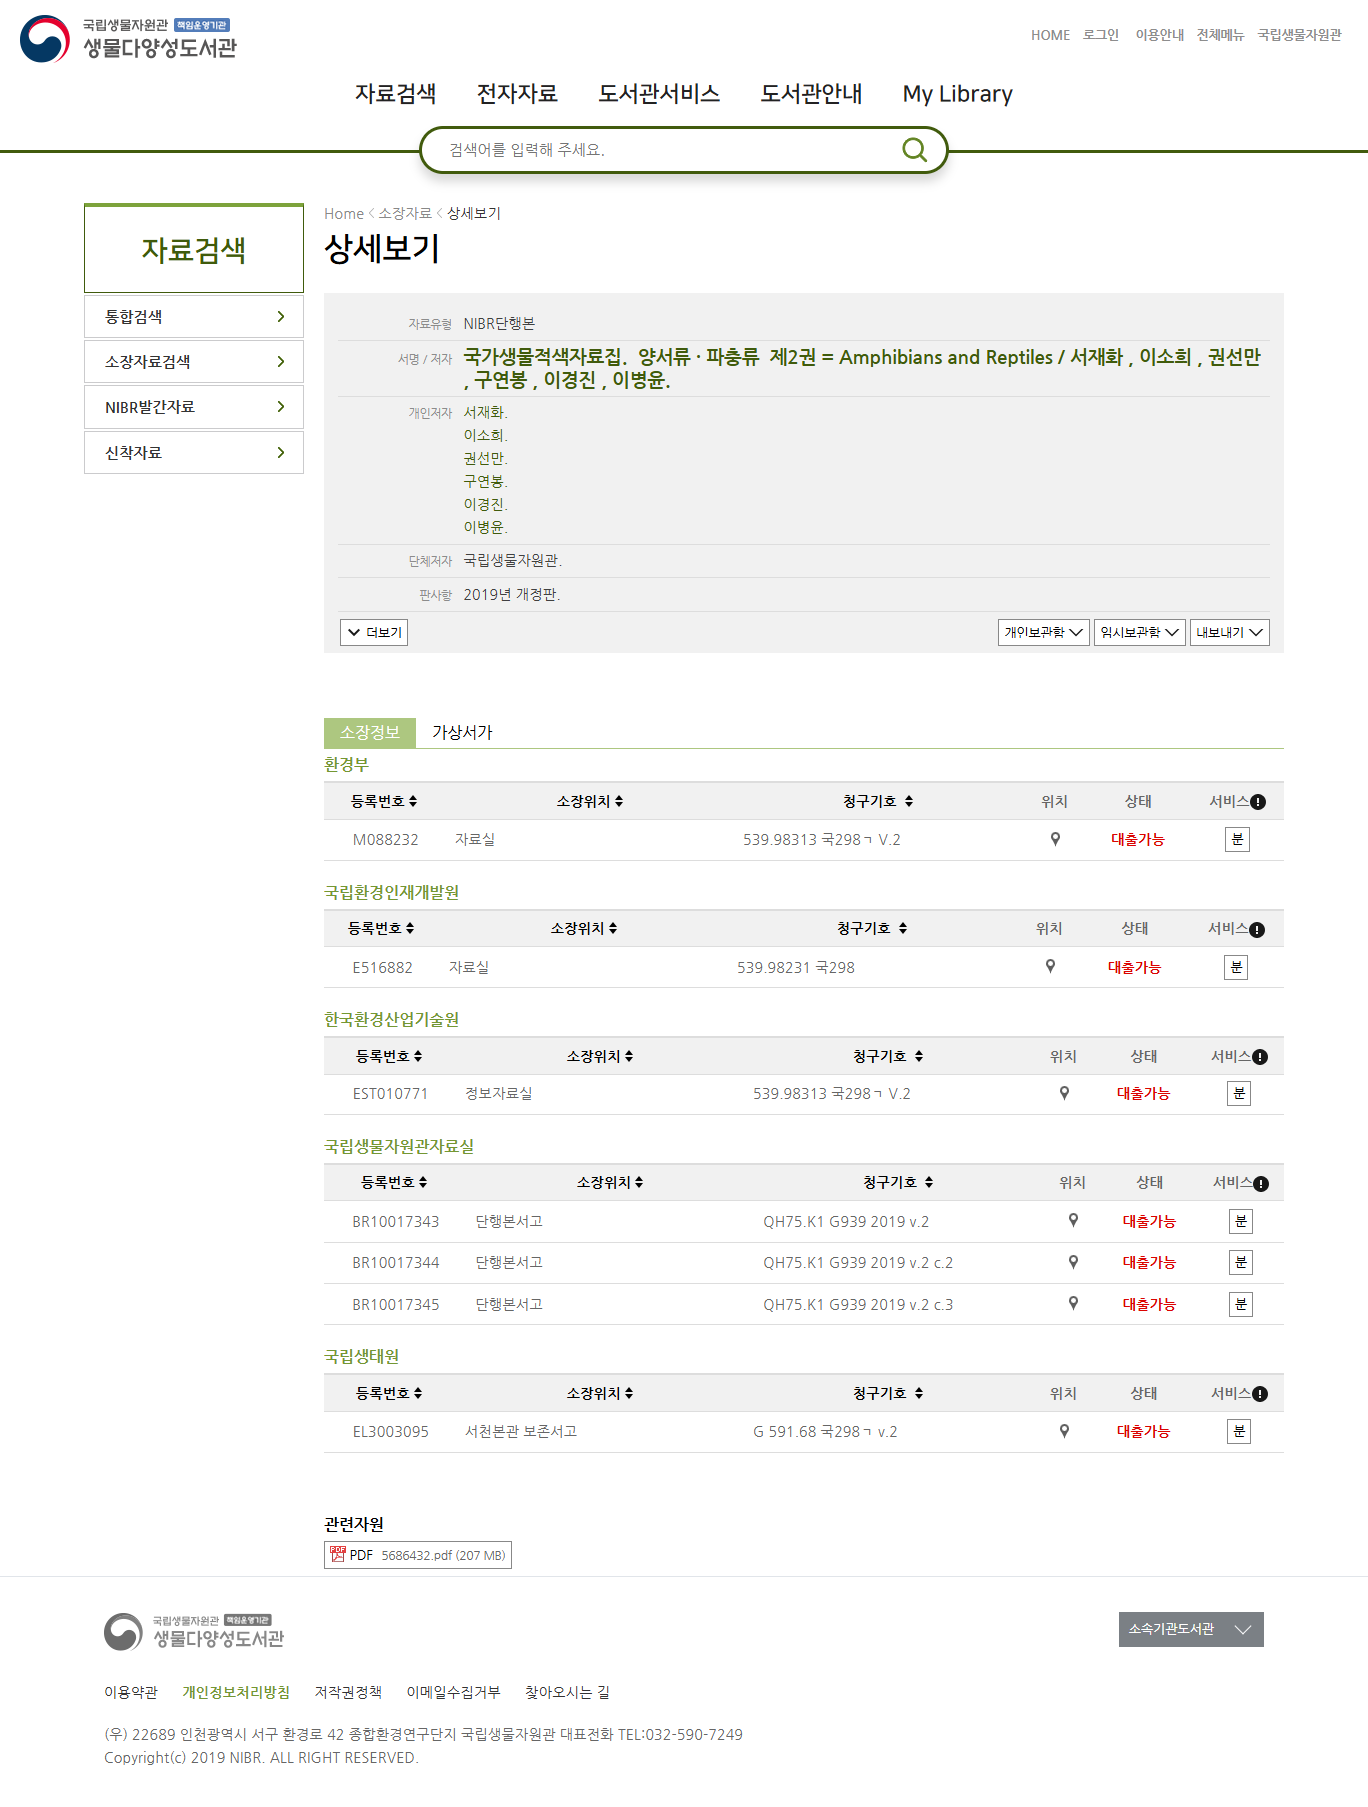Open the 개인보관함 dropdown

click(1043, 632)
